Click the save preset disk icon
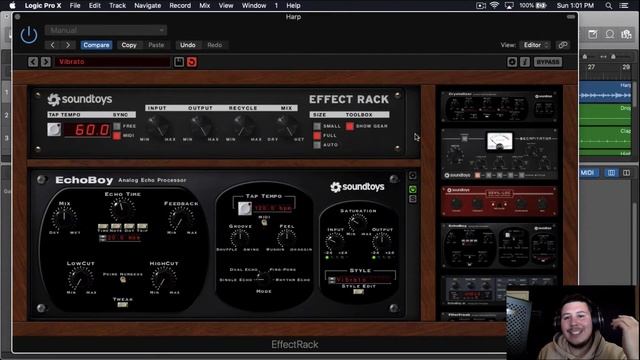640x360 pixels. (179, 62)
